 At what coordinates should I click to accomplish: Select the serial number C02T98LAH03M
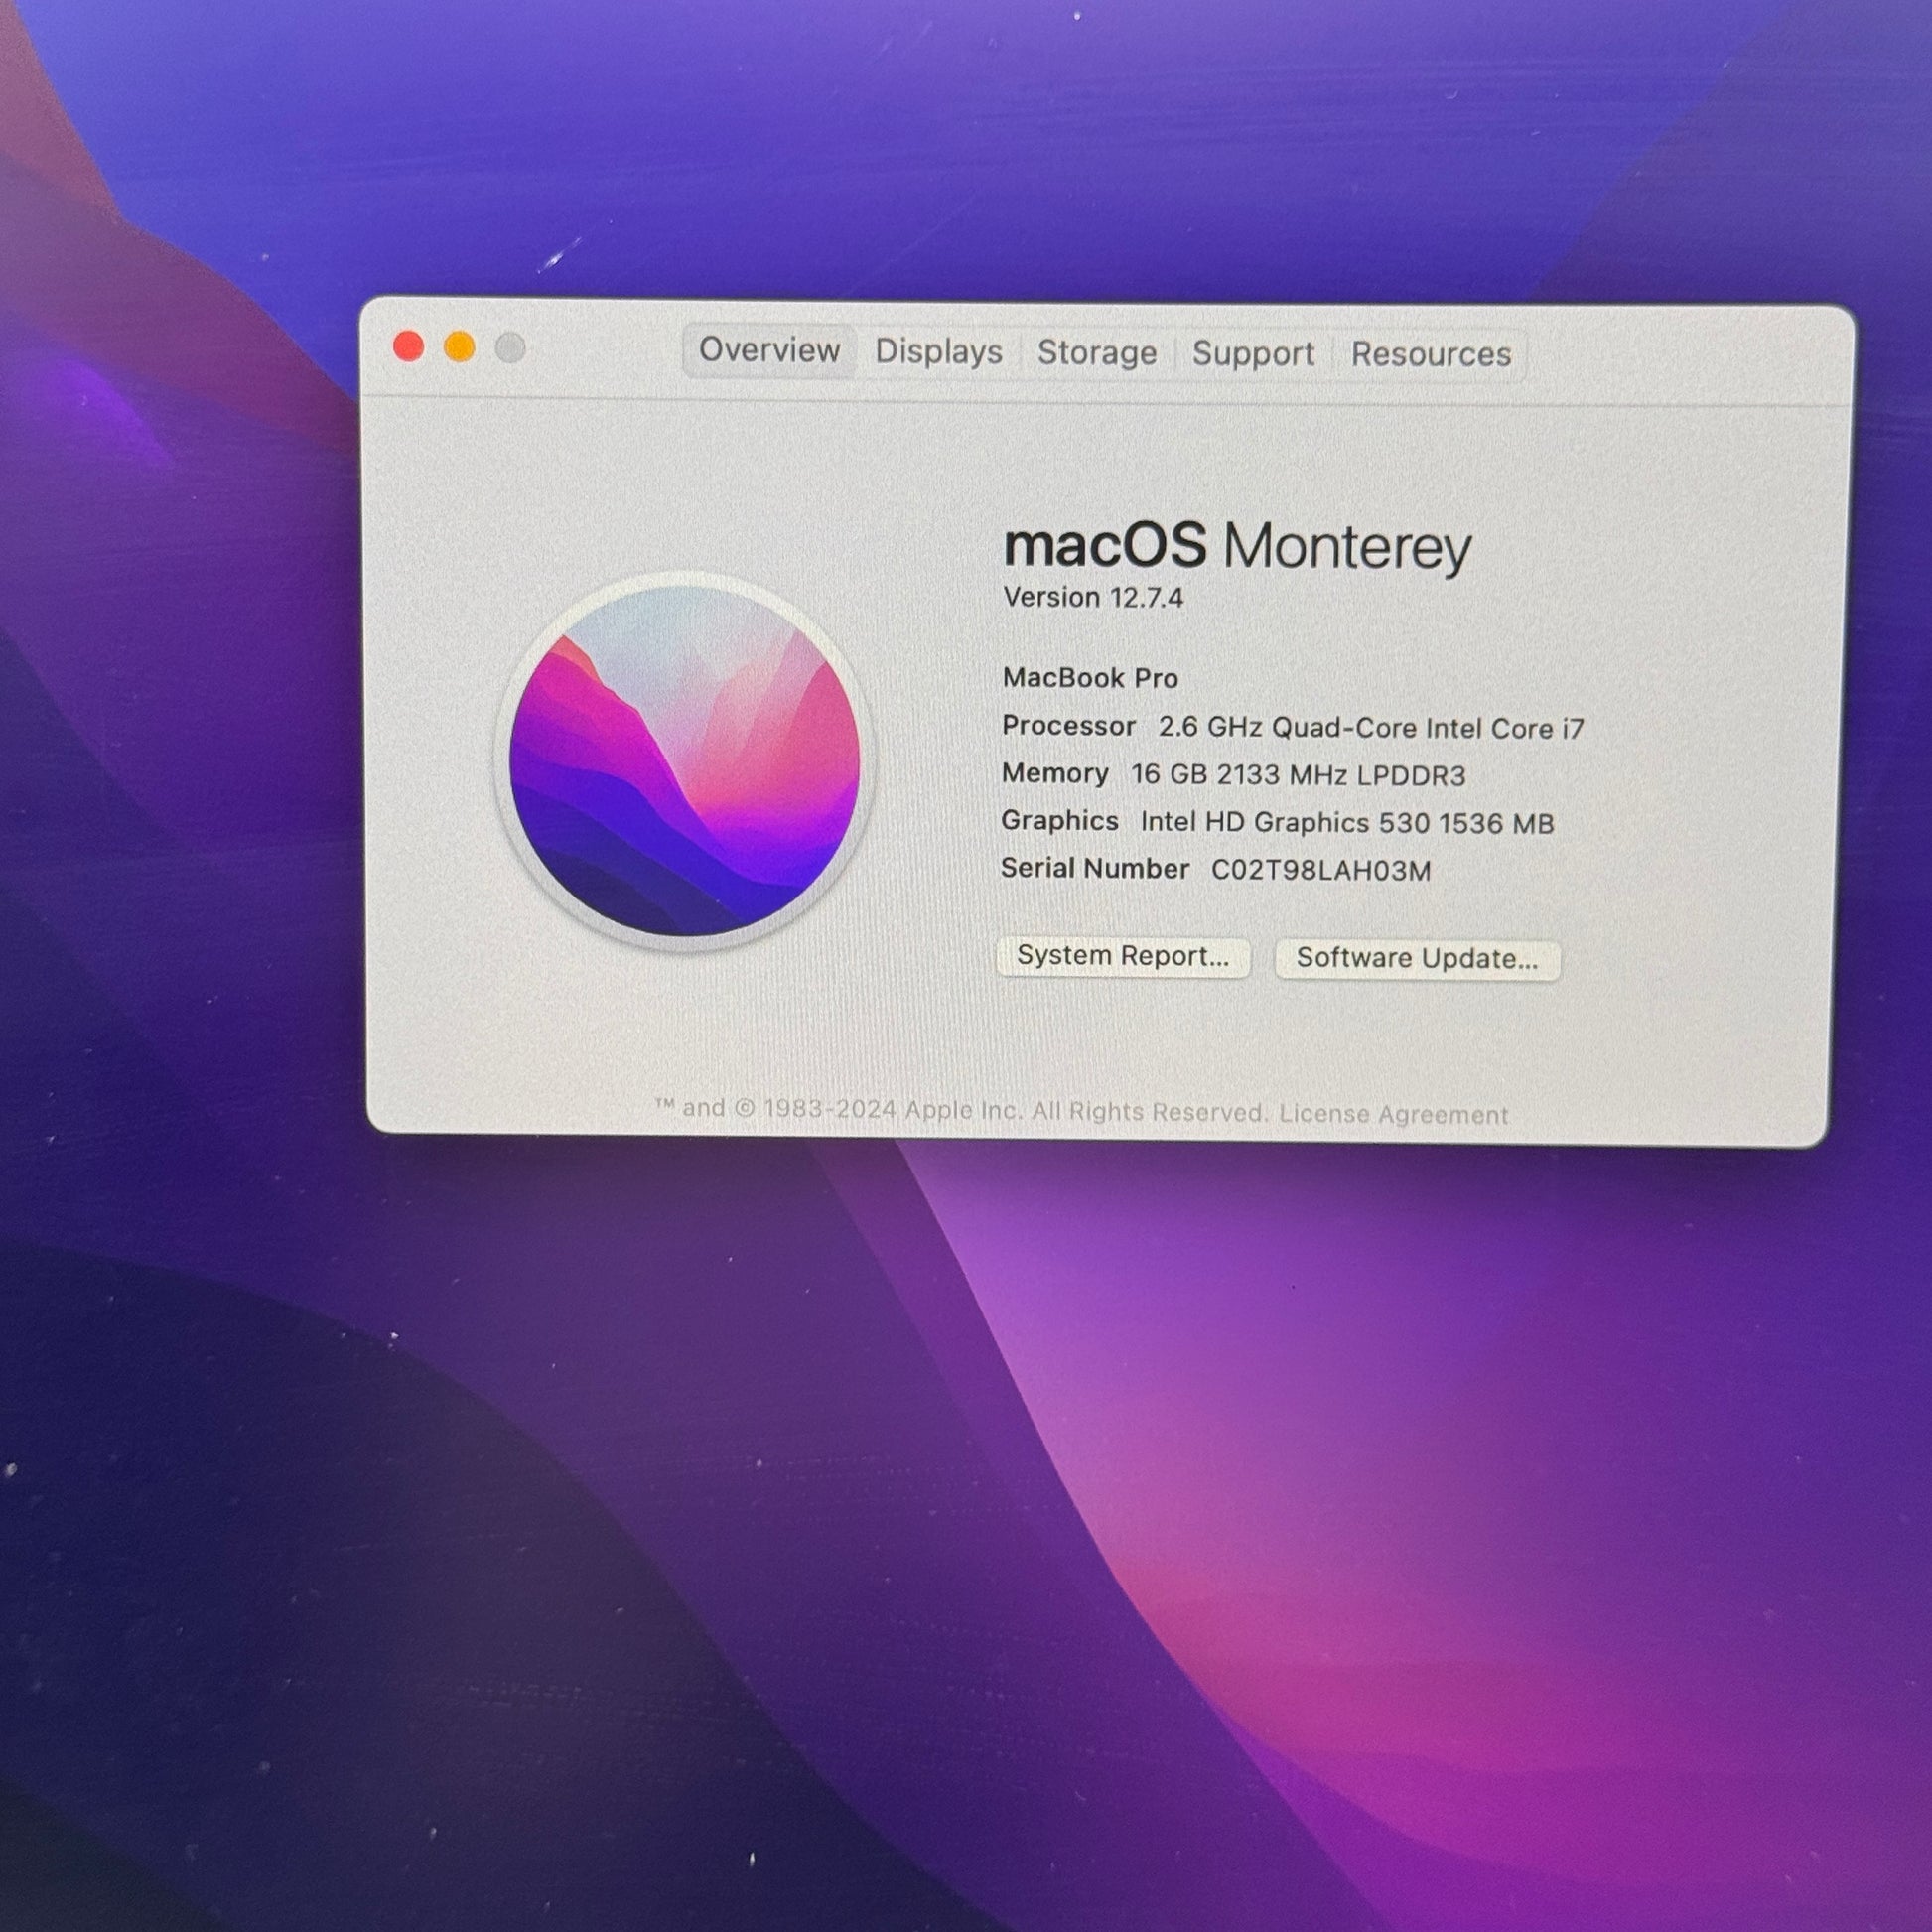pos(1320,870)
